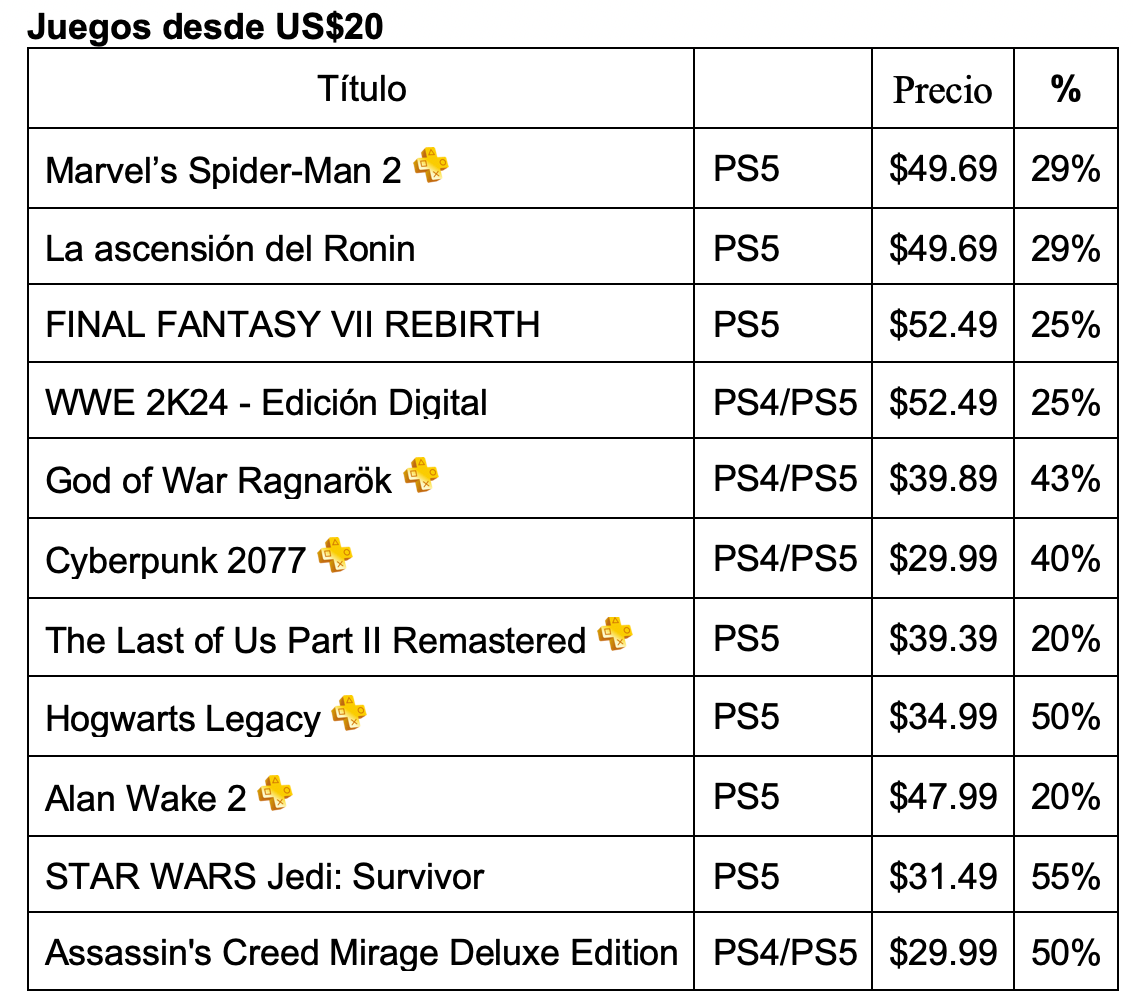
Task: Click STAR WARS Jedi: Survivor title
Action: (264, 876)
